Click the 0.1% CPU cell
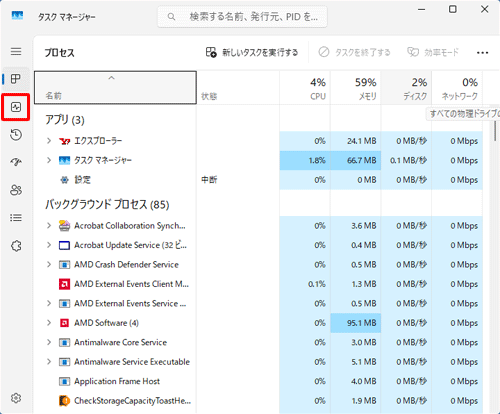This screenshot has height=414, width=500. [x=305, y=284]
